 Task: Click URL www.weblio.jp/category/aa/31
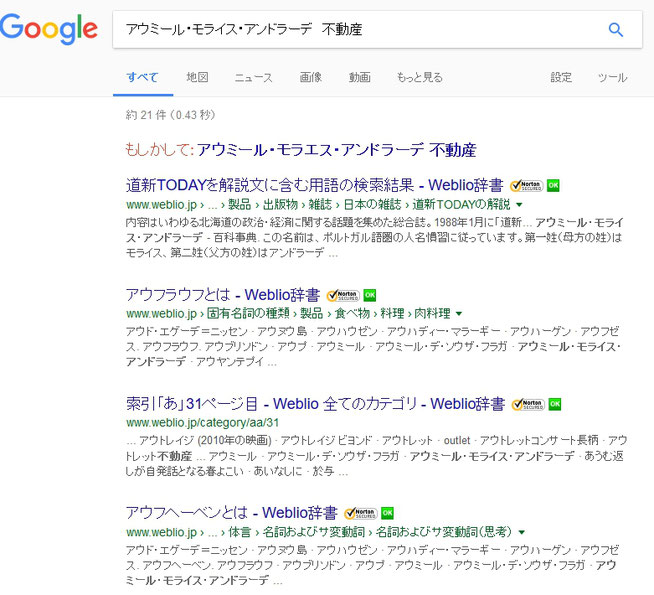[x=202, y=423]
